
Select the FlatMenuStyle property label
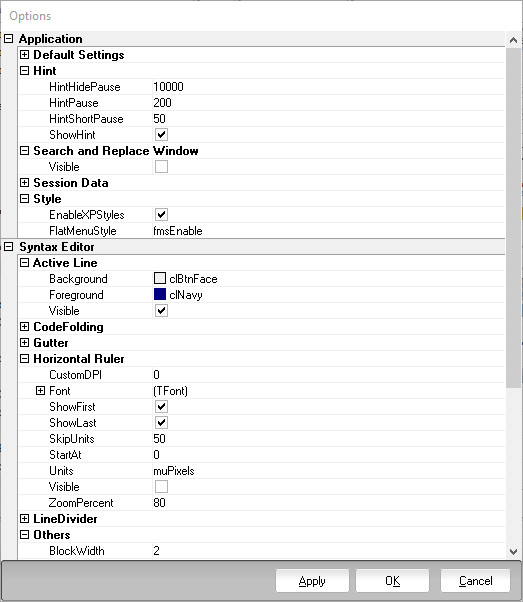click(83, 231)
